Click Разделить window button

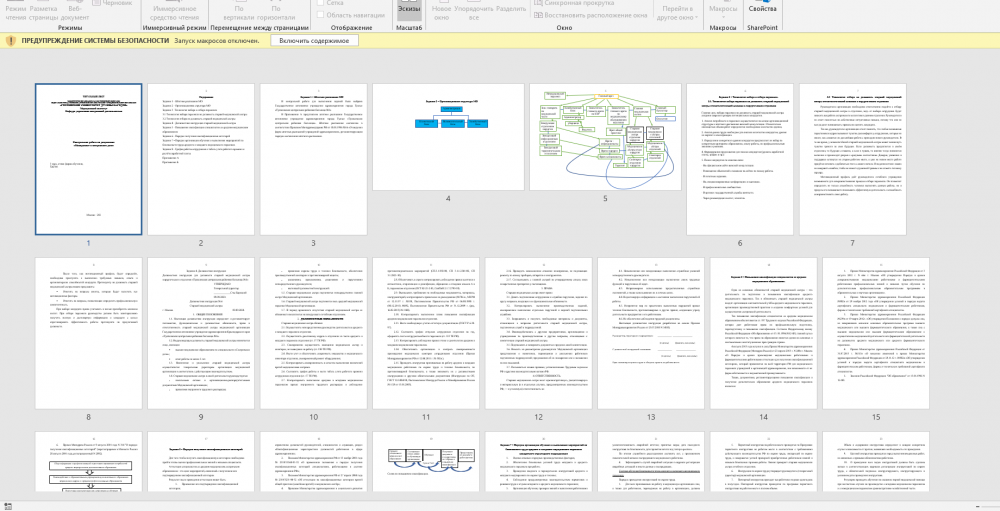[511, 9]
